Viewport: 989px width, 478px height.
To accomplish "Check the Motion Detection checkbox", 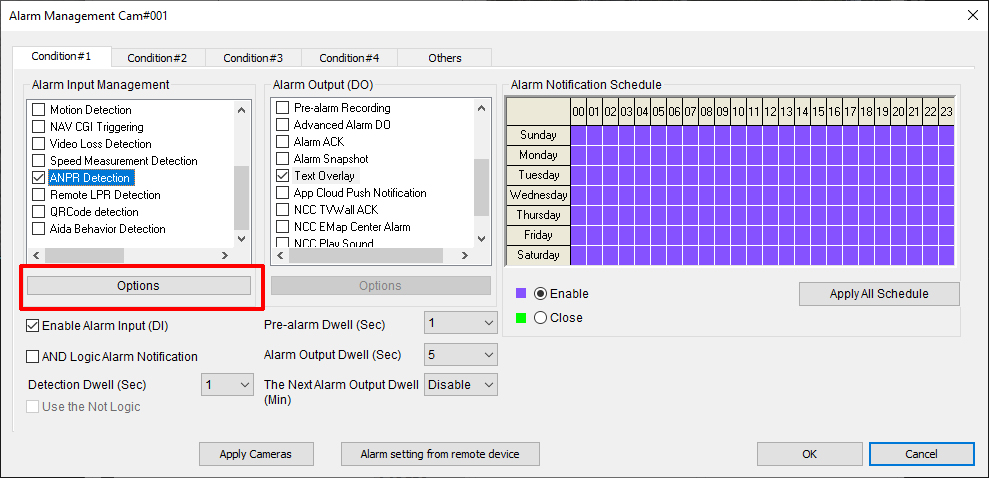I will click(x=39, y=110).
